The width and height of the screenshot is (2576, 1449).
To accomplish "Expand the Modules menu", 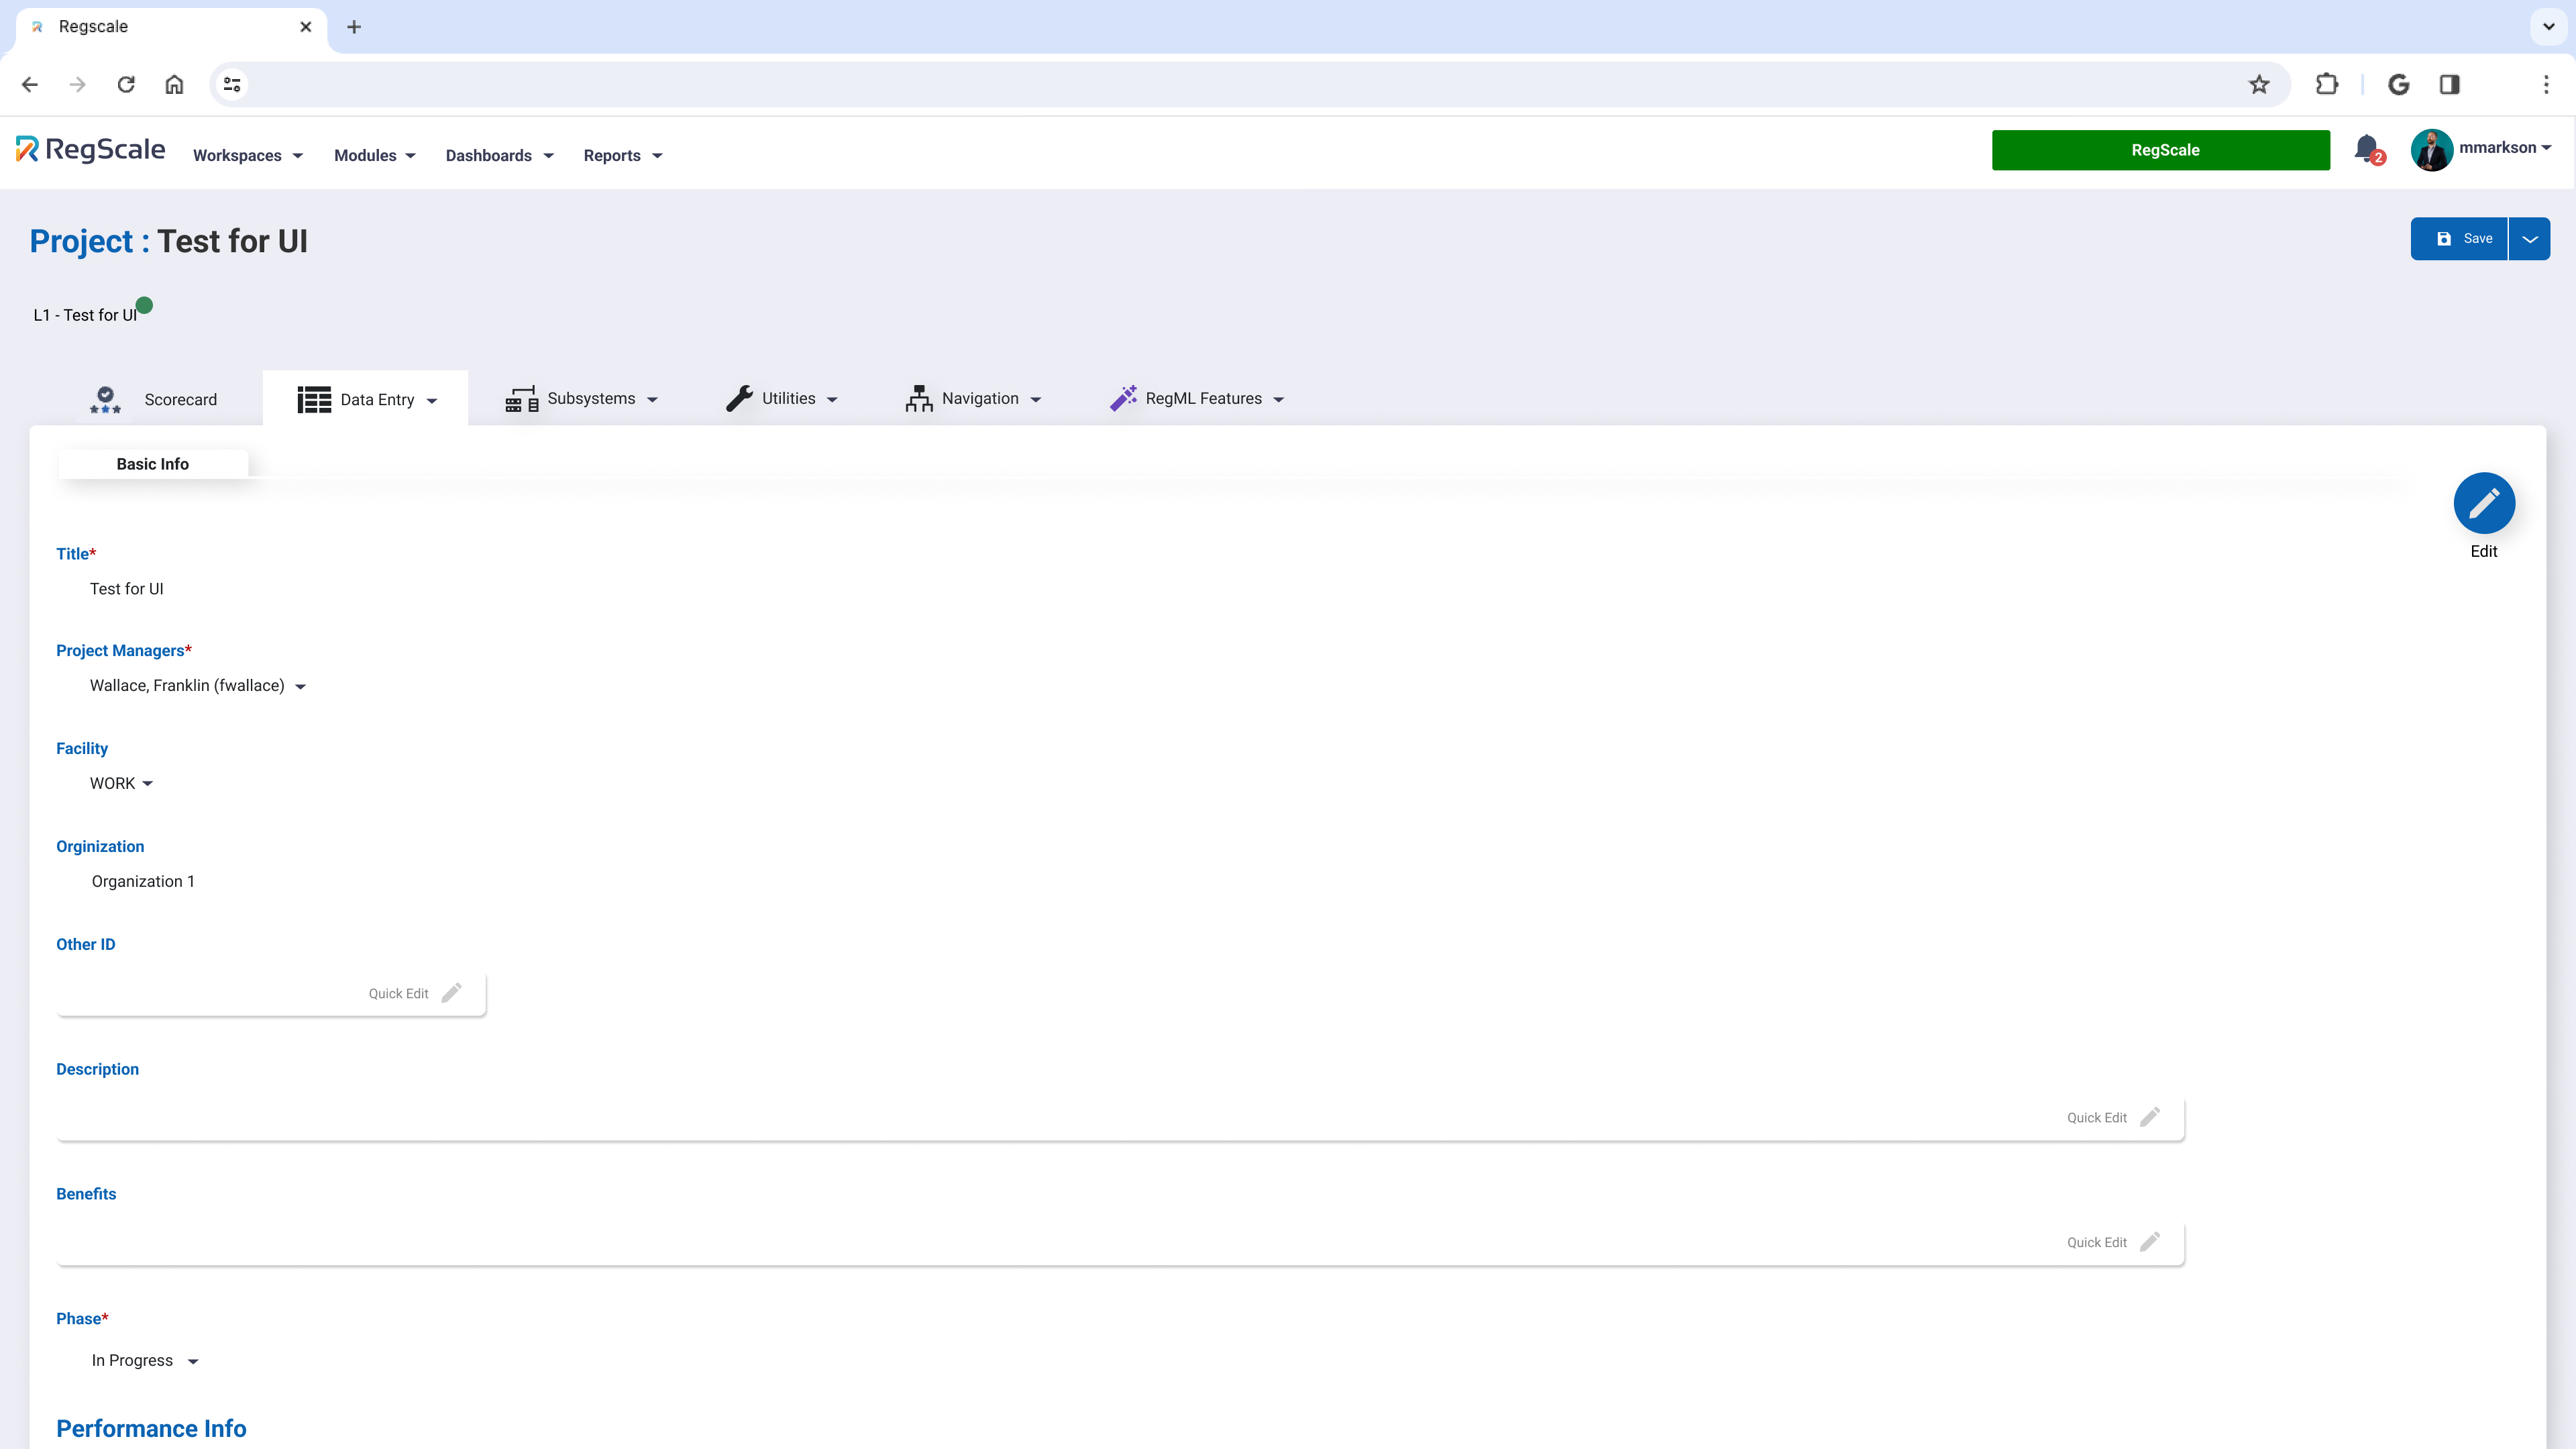I will (x=375, y=155).
